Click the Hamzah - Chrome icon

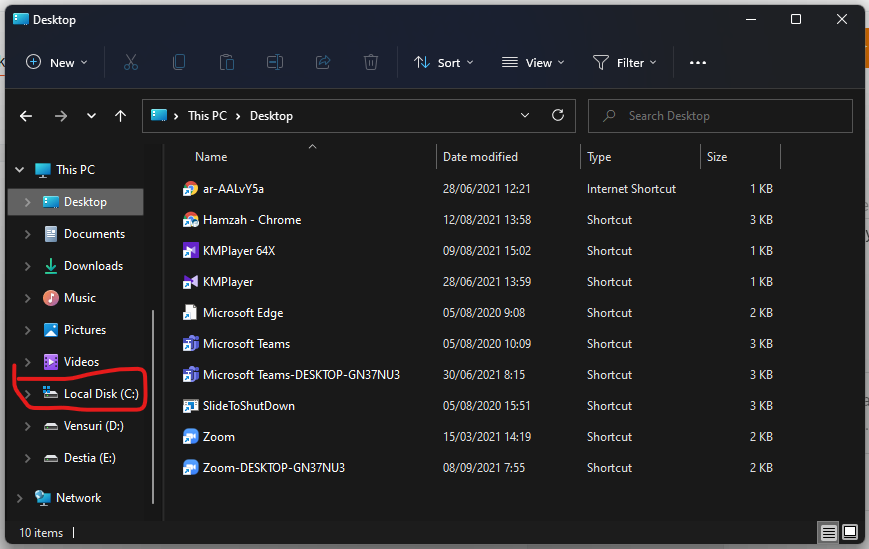point(190,220)
